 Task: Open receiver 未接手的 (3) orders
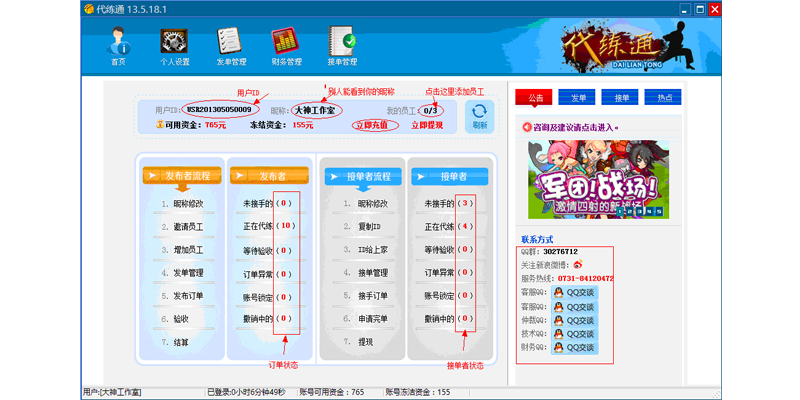coord(450,204)
